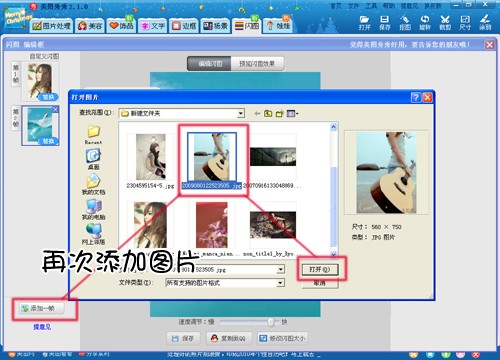
Task: Click the 取消 (Cancel) button
Action: (x=320, y=283)
